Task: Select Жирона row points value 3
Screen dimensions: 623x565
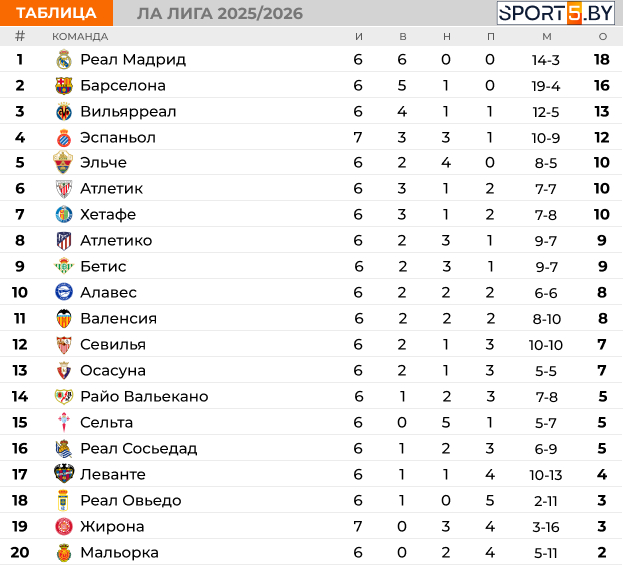Action: (x=602, y=526)
